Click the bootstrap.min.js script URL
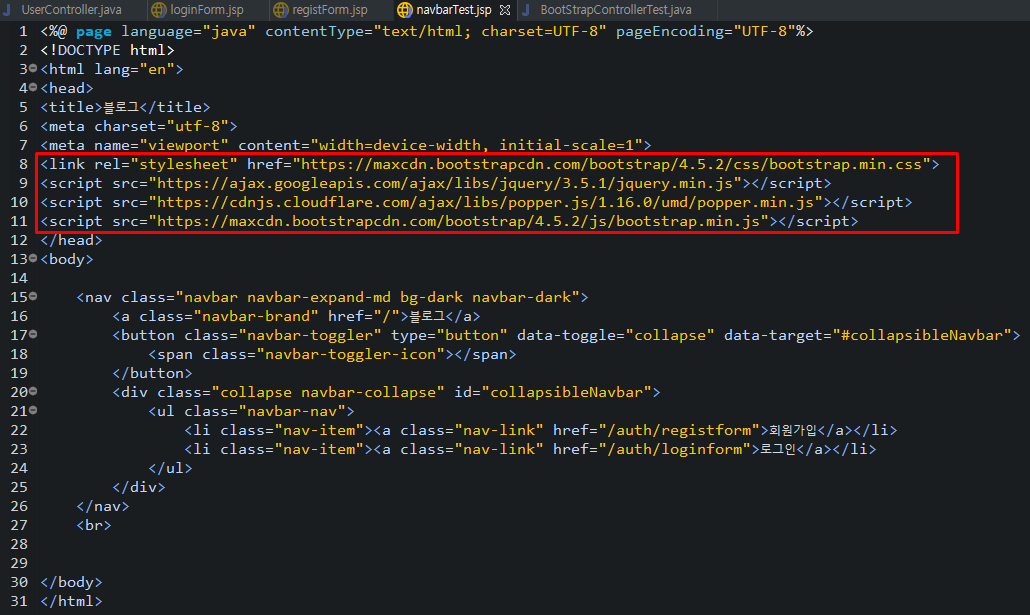The image size is (1030, 615). [x=459, y=221]
